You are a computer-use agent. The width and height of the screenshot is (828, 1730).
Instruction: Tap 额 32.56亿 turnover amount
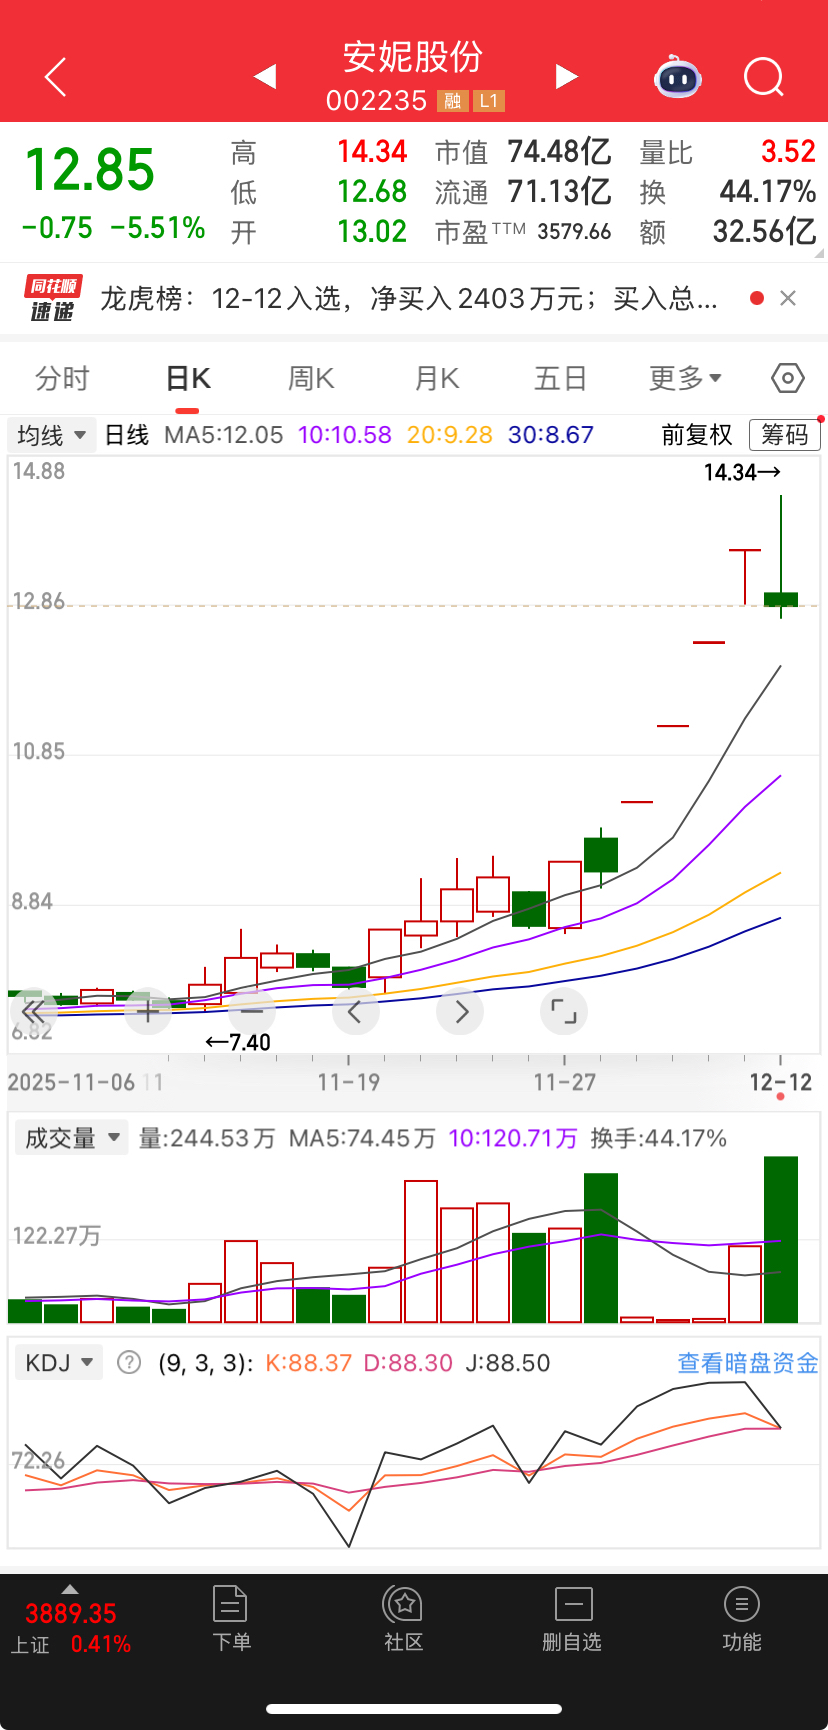[x=764, y=232]
